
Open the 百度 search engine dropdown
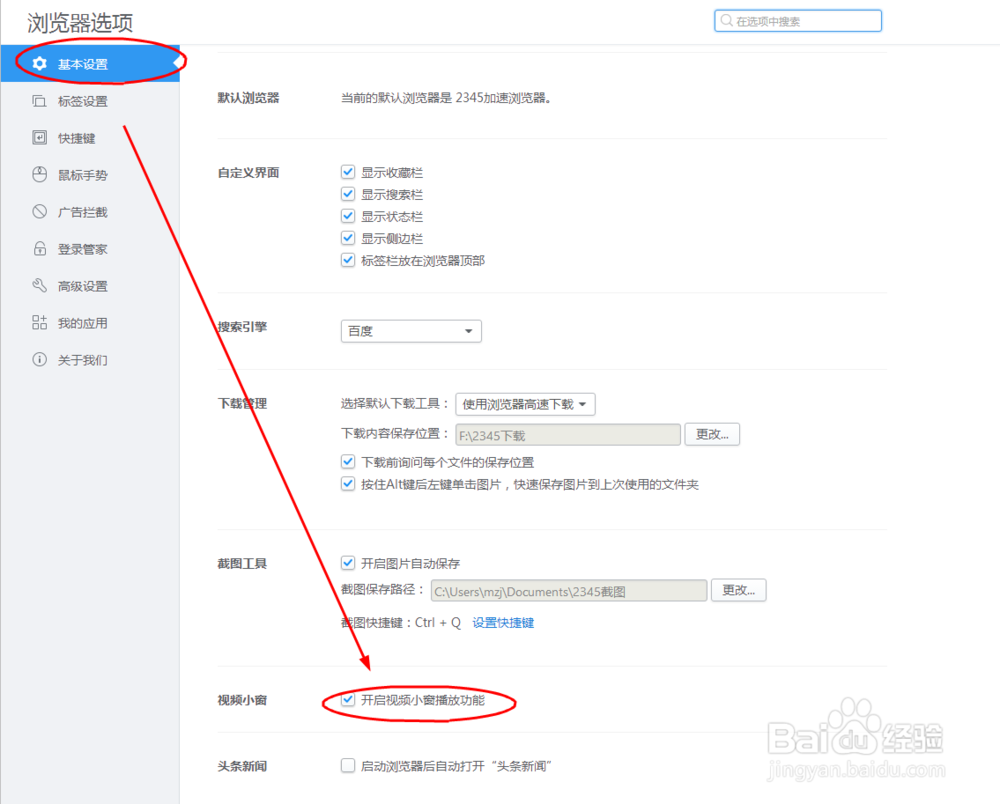click(x=411, y=331)
